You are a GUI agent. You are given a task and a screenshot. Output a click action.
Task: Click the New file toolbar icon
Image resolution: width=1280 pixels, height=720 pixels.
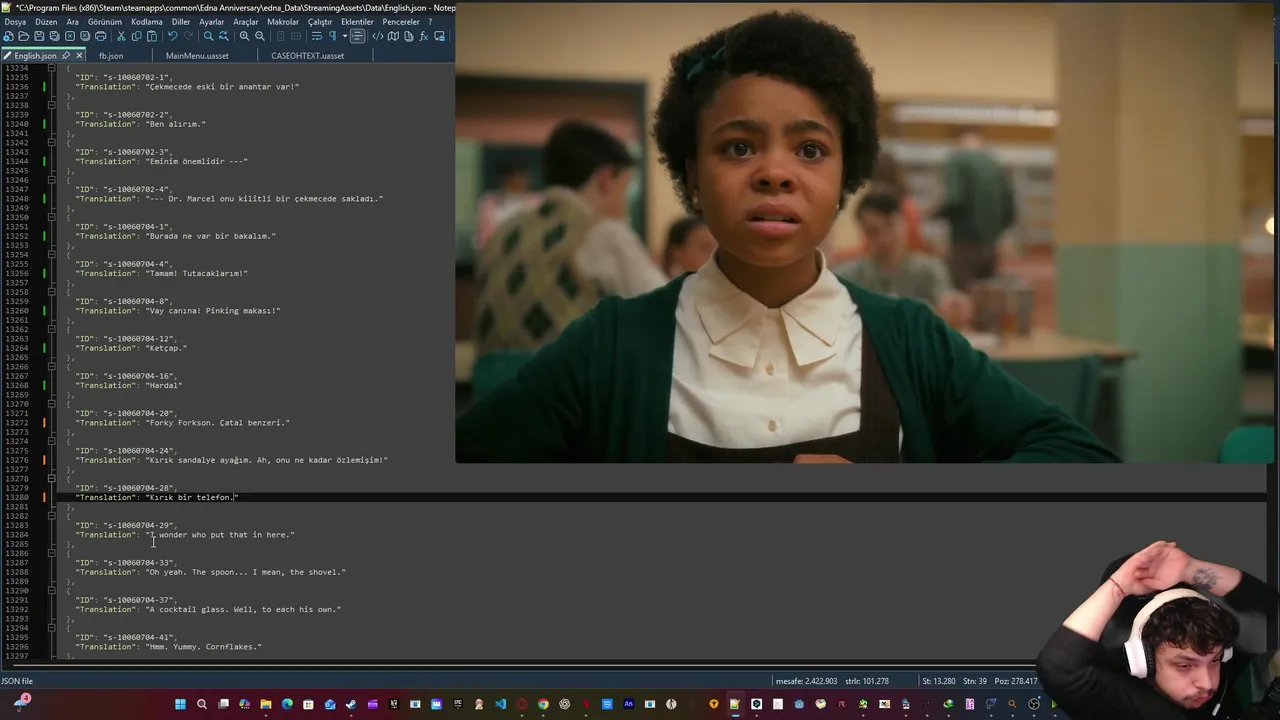pos(8,36)
